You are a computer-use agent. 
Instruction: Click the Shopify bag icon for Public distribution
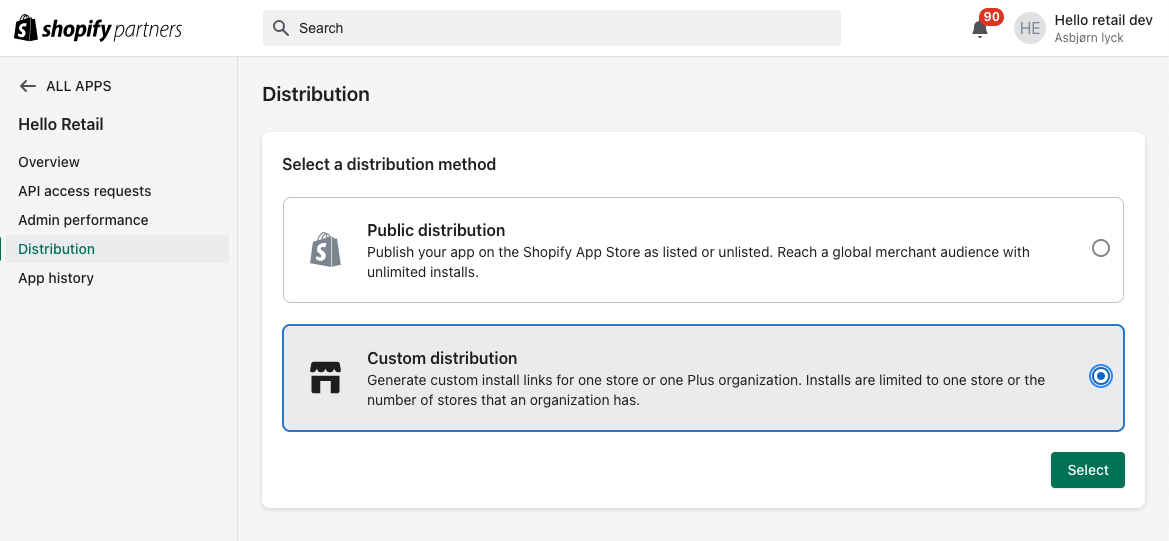click(x=325, y=250)
